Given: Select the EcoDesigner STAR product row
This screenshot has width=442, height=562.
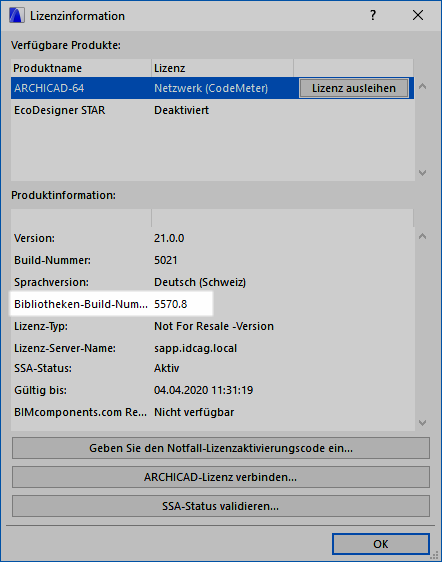Looking at the screenshot, I should (212, 110).
